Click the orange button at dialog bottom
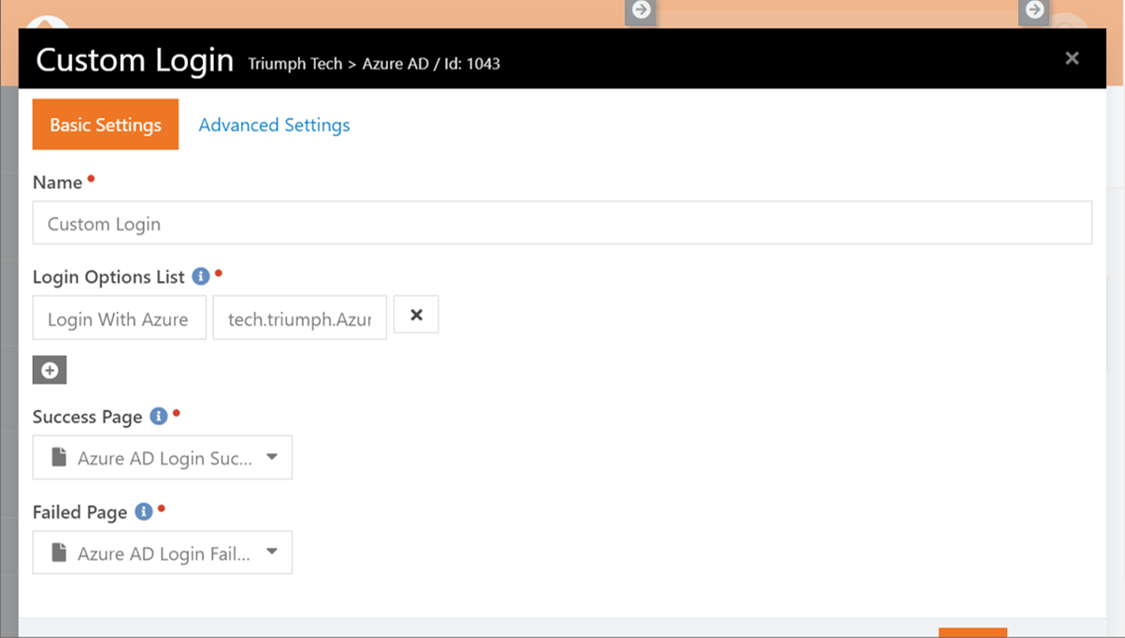The height and width of the screenshot is (638, 1125). [x=973, y=633]
